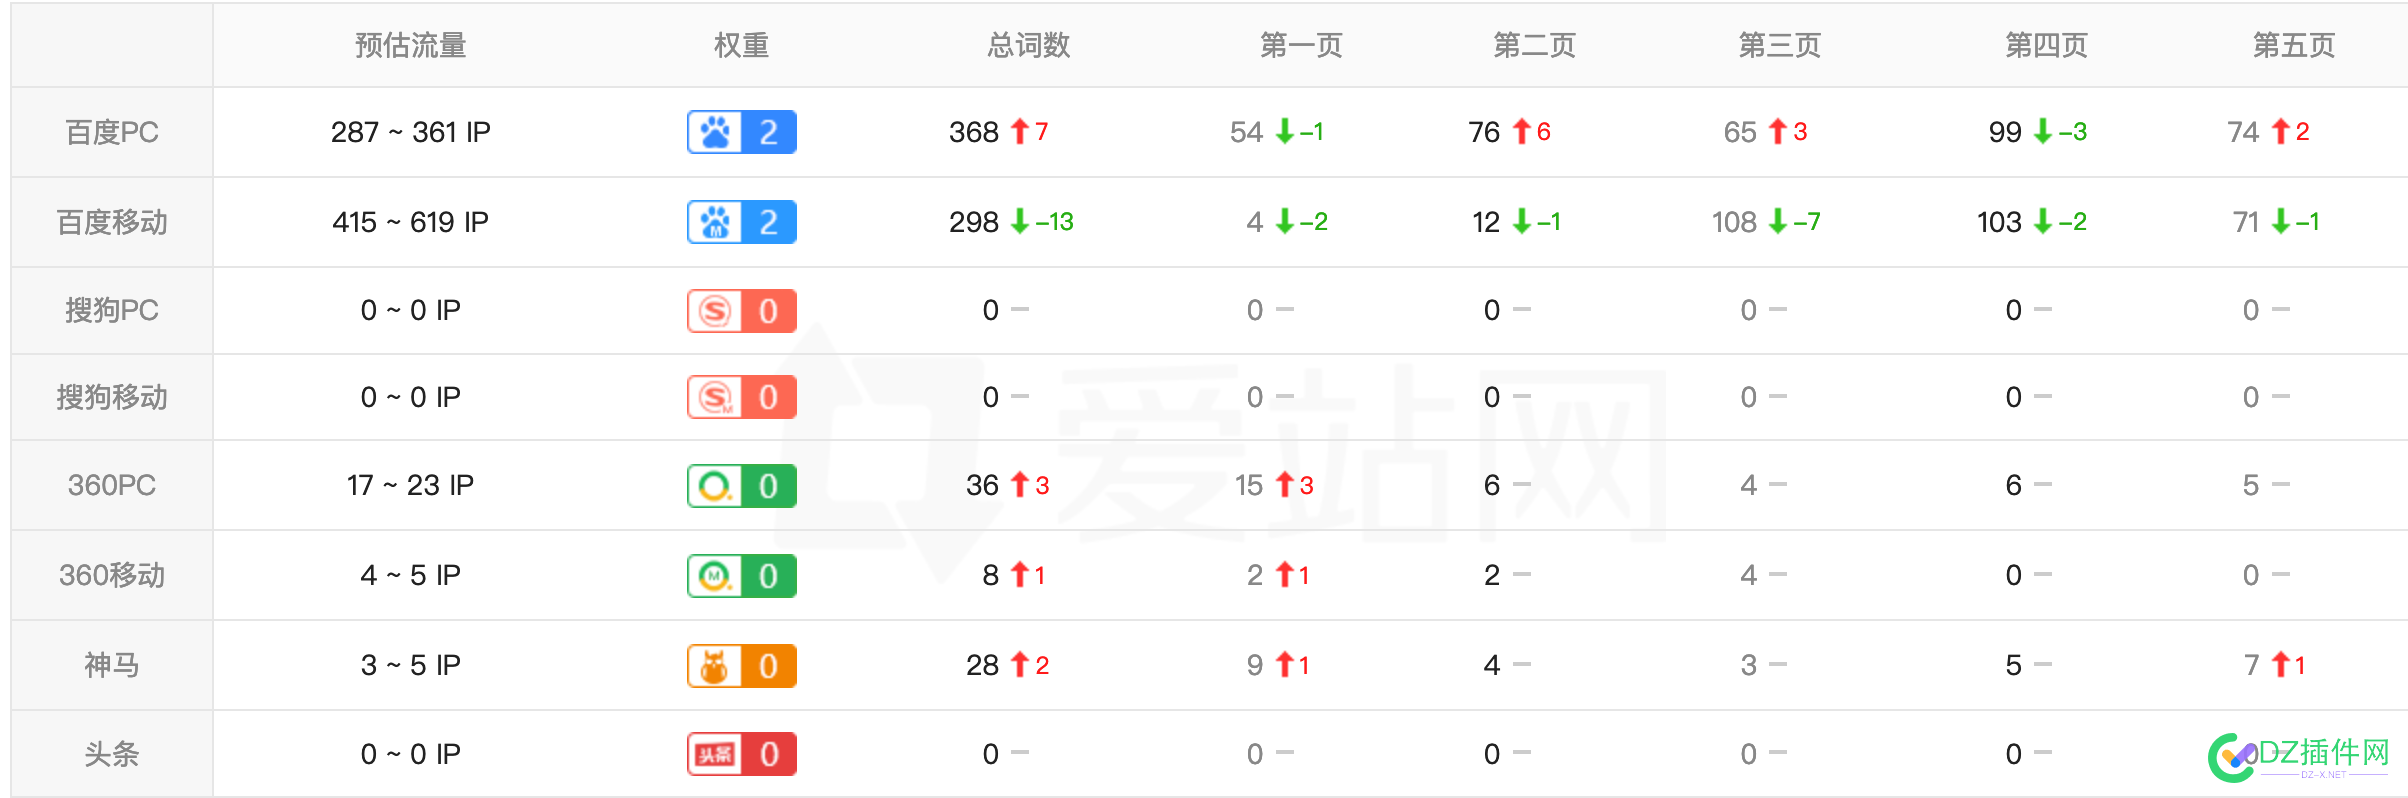Viewport: 2408px width, 798px height.
Task: Click the 第三页 column header
Action: [x=1779, y=45]
